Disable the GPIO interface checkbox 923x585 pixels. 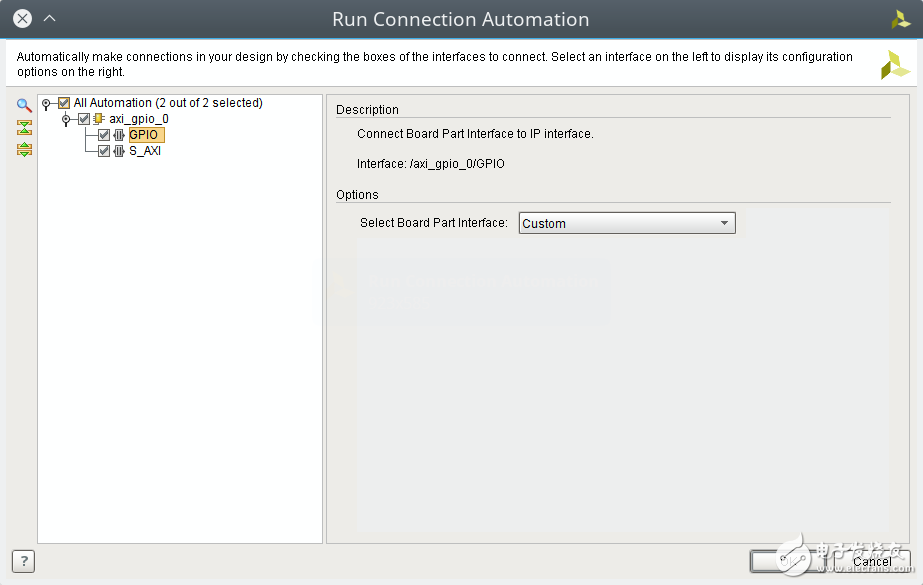pos(104,135)
